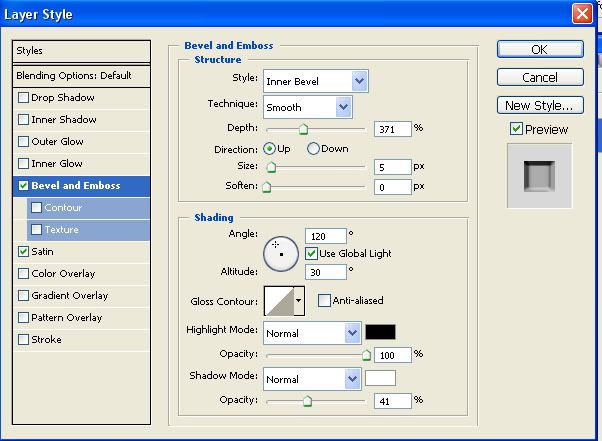Click the New Style... button
Image resolution: width=602 pixels, height=441 pixels.
540,106
